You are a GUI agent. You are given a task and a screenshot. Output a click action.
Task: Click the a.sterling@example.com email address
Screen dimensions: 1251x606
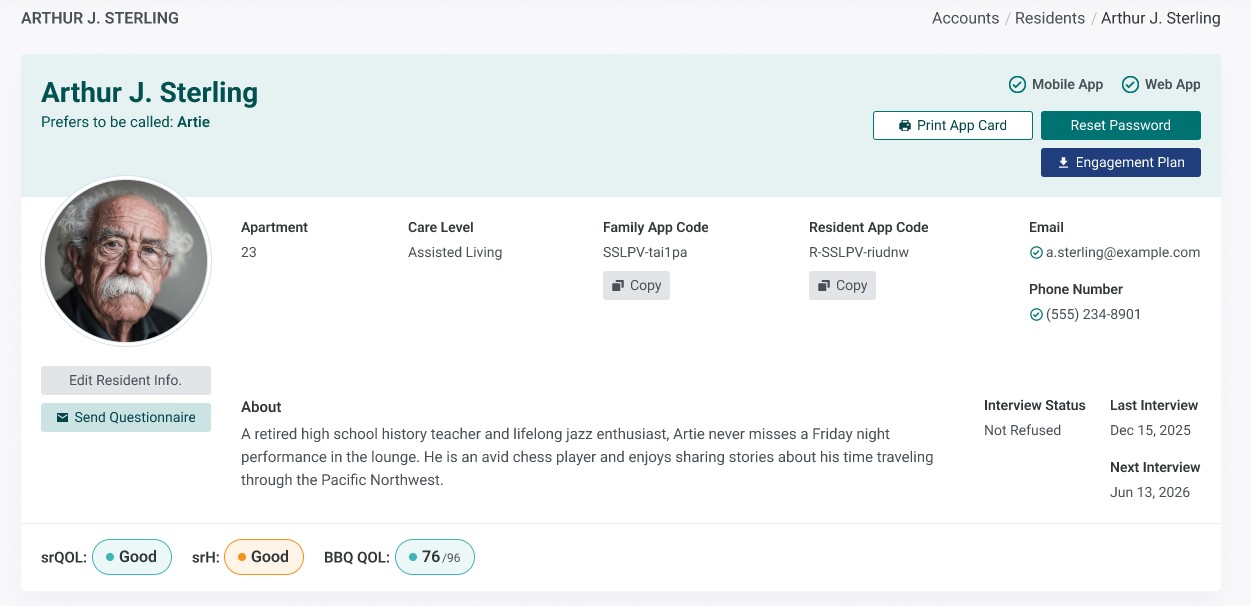1123,253
